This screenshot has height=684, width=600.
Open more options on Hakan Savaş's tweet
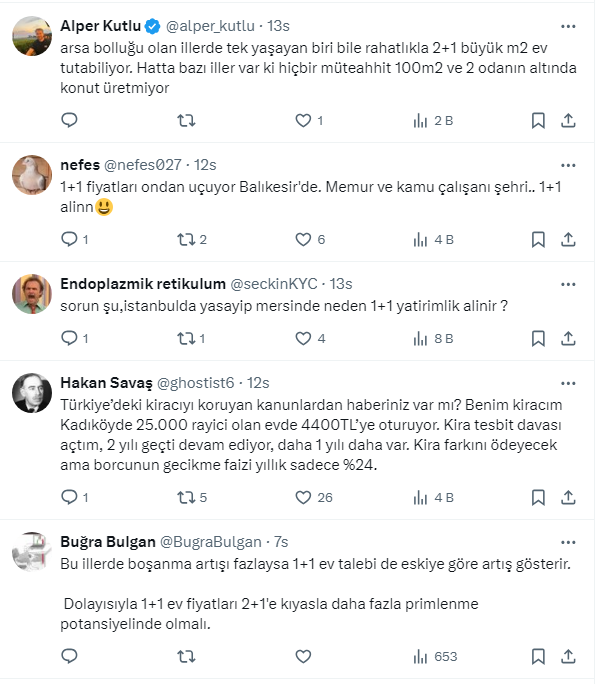click(568, 382)
